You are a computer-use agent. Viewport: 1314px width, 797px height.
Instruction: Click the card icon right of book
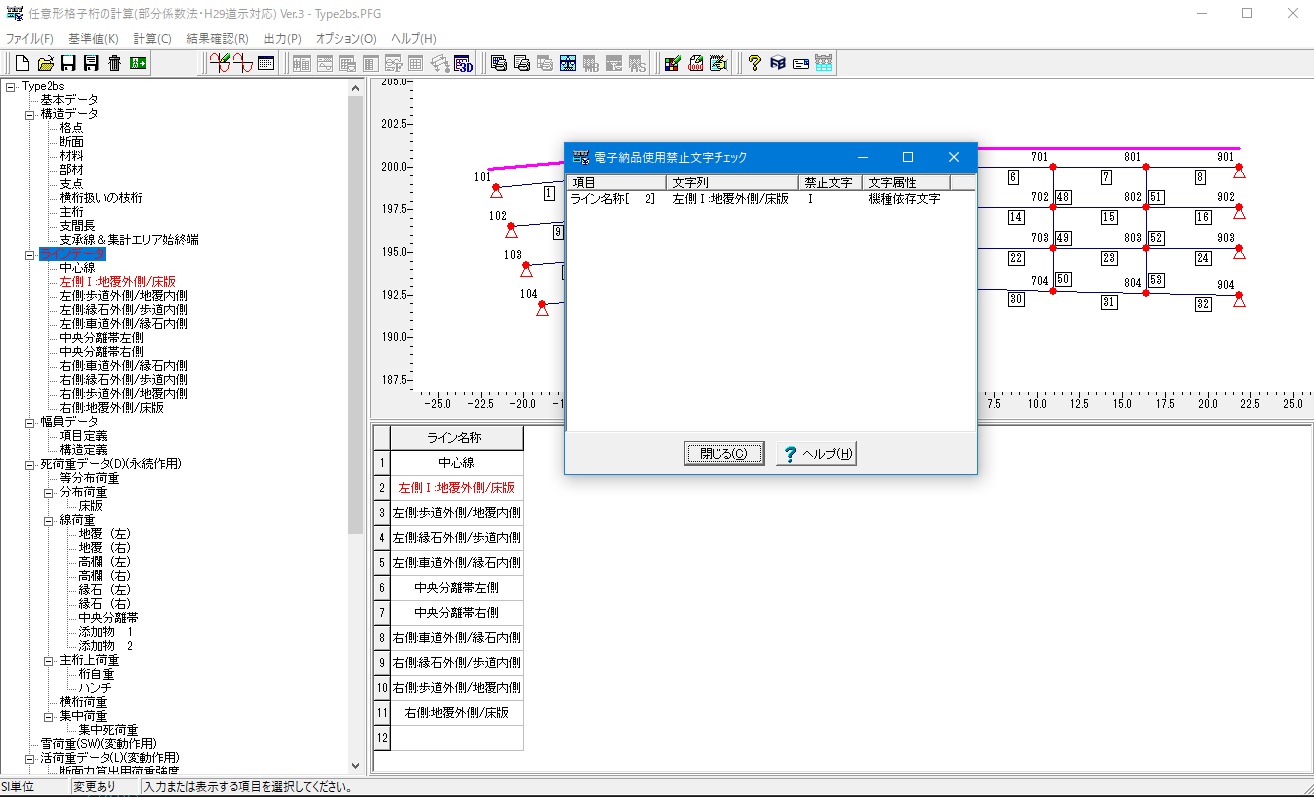tap(801, 63)
